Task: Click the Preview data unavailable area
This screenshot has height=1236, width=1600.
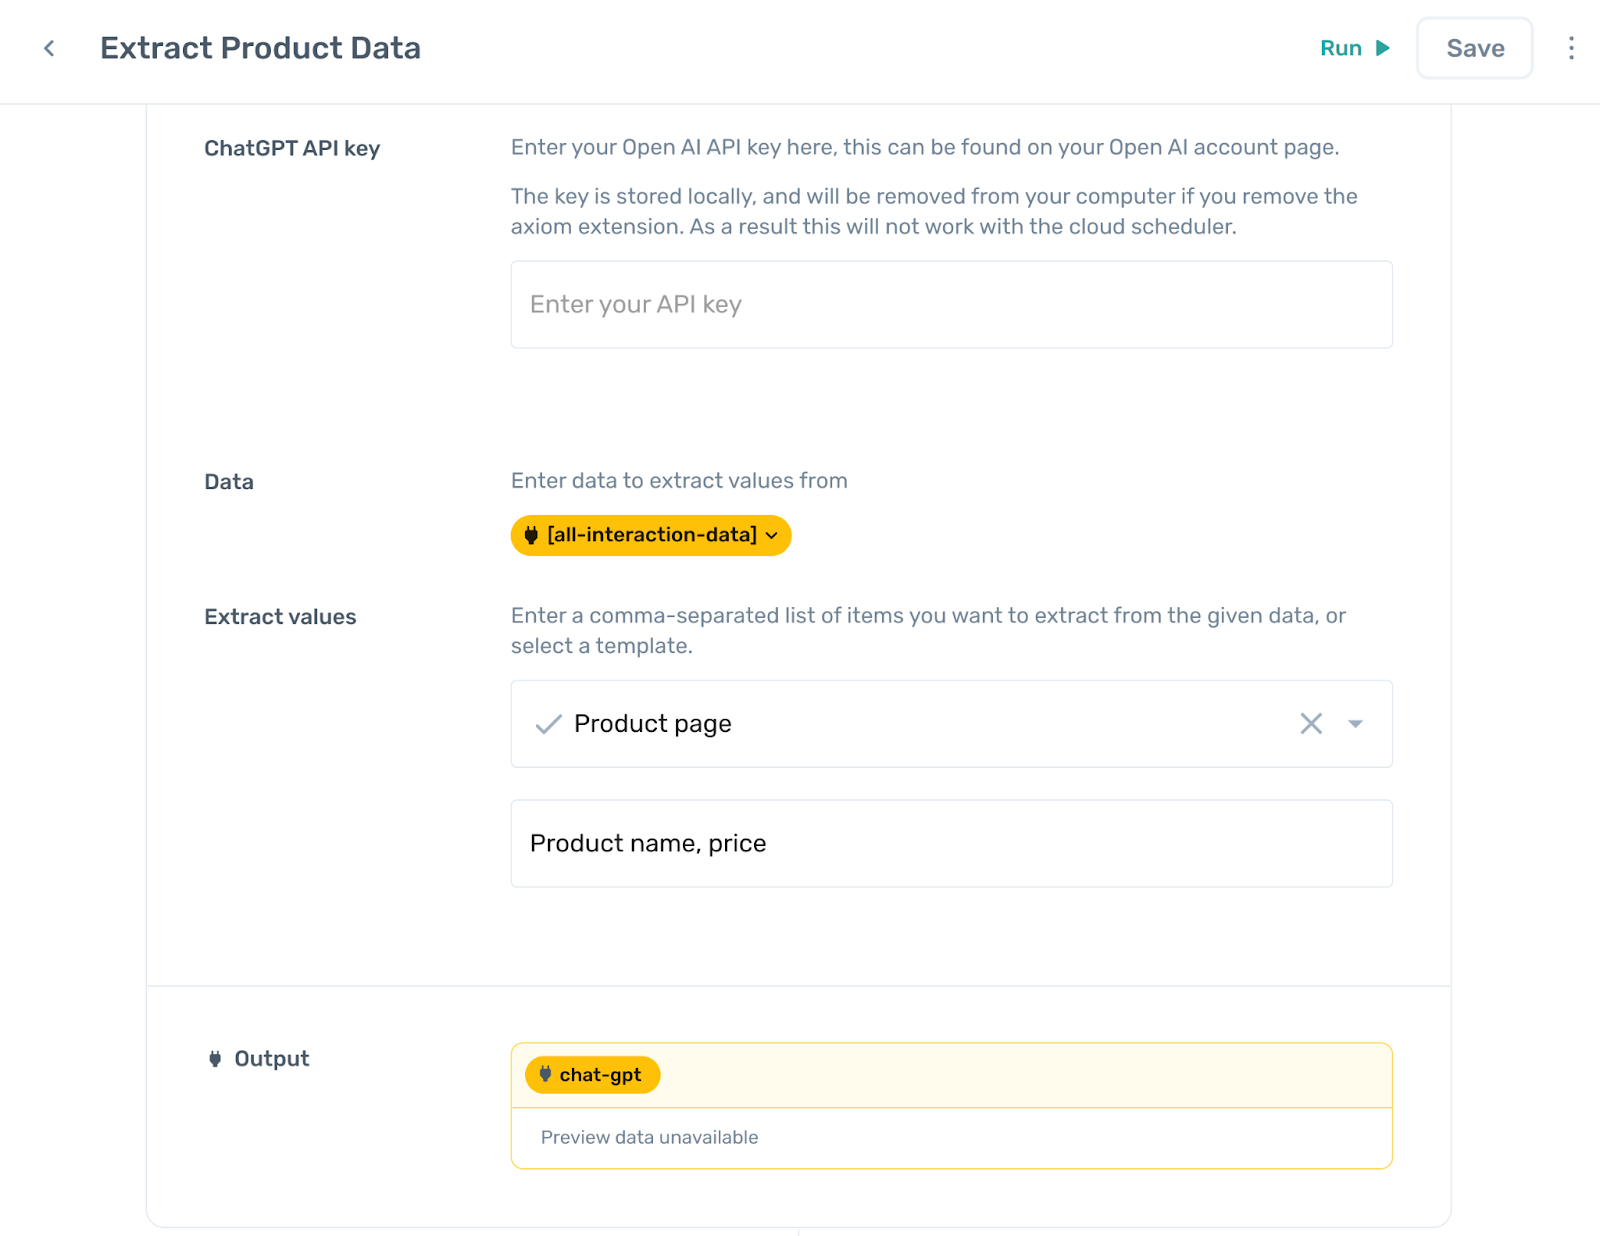Action: (x=650, y=1137)
